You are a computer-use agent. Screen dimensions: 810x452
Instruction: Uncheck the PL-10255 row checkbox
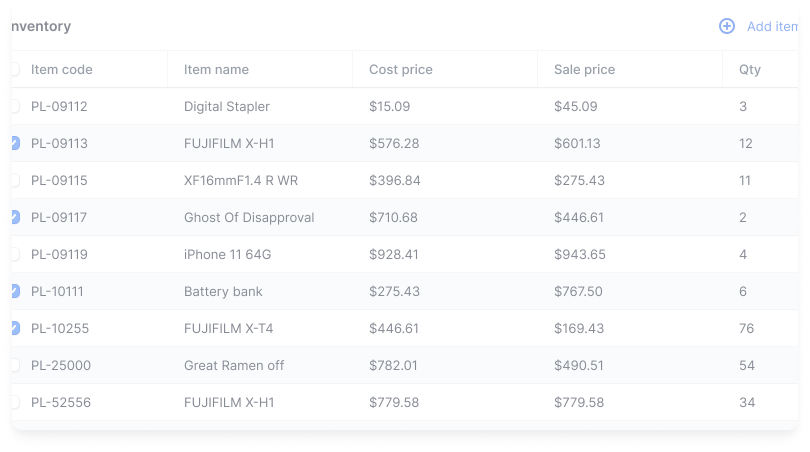click(15, 329)
